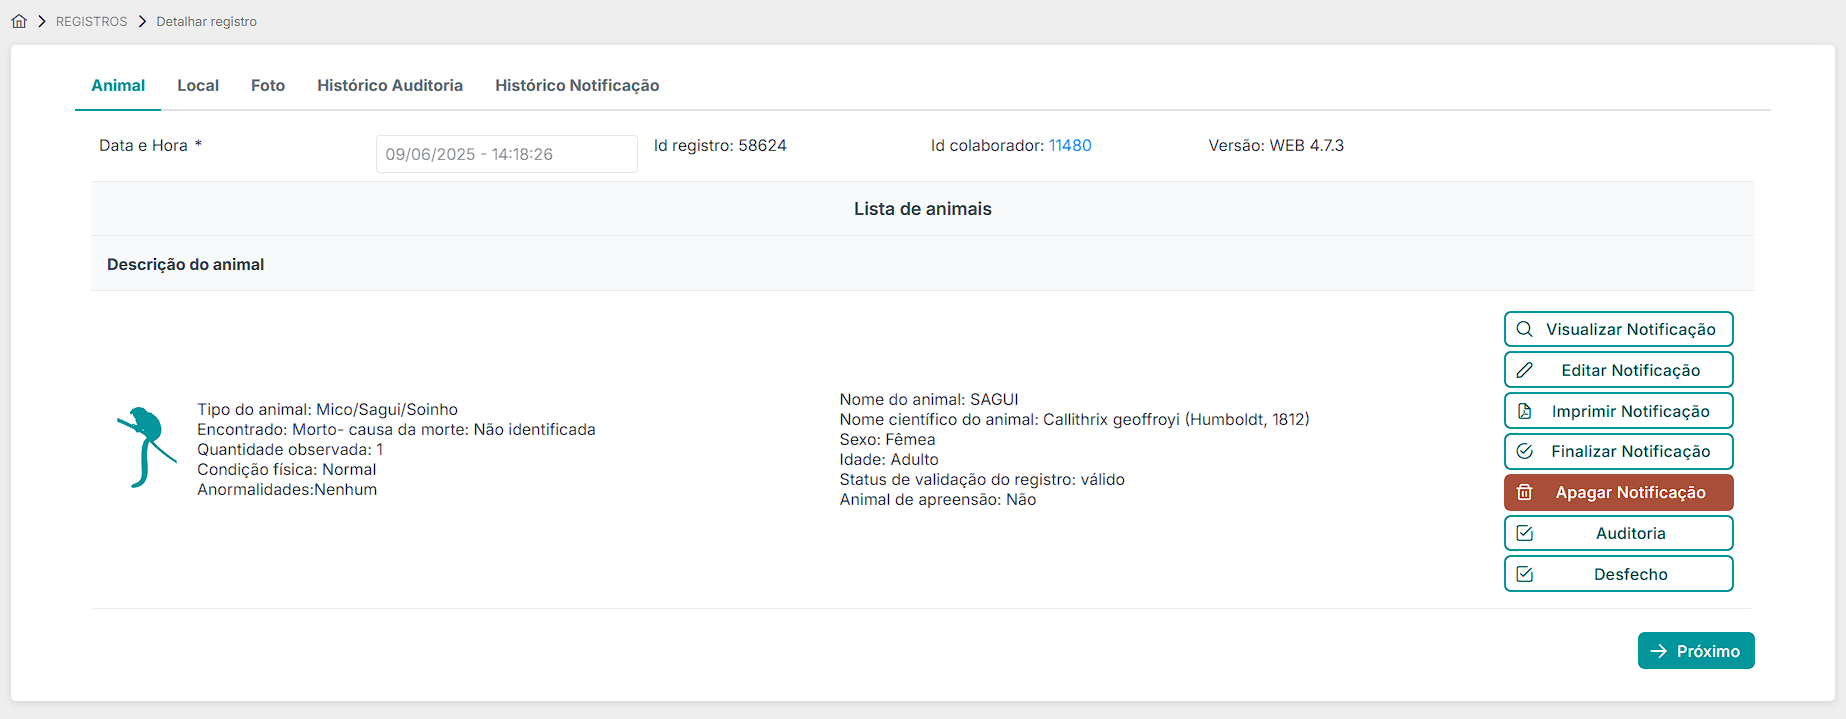1846x719 pixels.
Task: Click the Data e Hora input field
Action: click(x=506, y=154)
